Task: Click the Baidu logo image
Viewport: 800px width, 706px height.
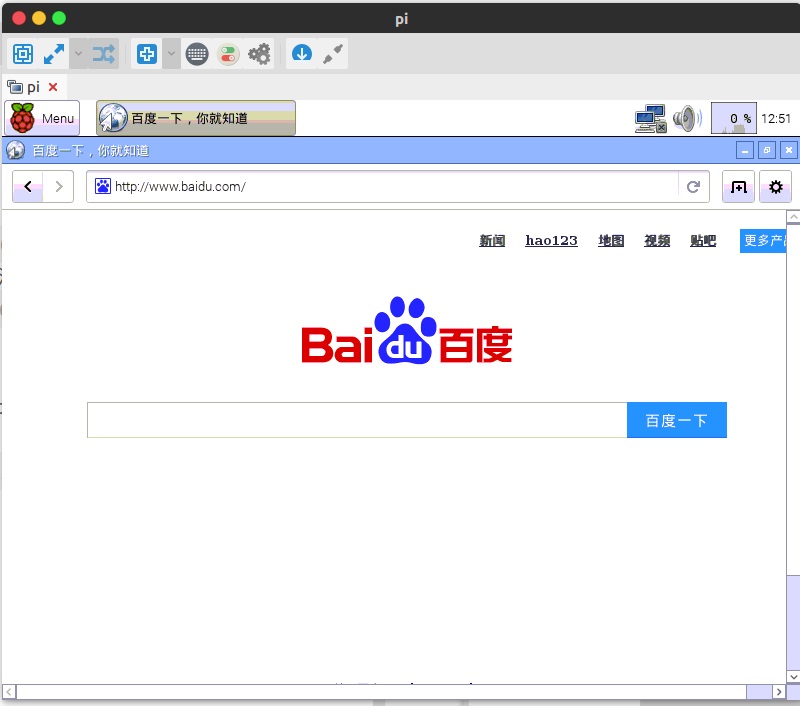Action: 407,331
